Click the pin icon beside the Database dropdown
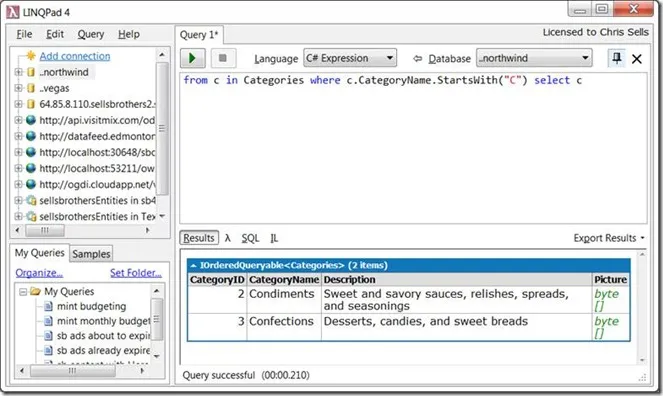 coord(616,58)
